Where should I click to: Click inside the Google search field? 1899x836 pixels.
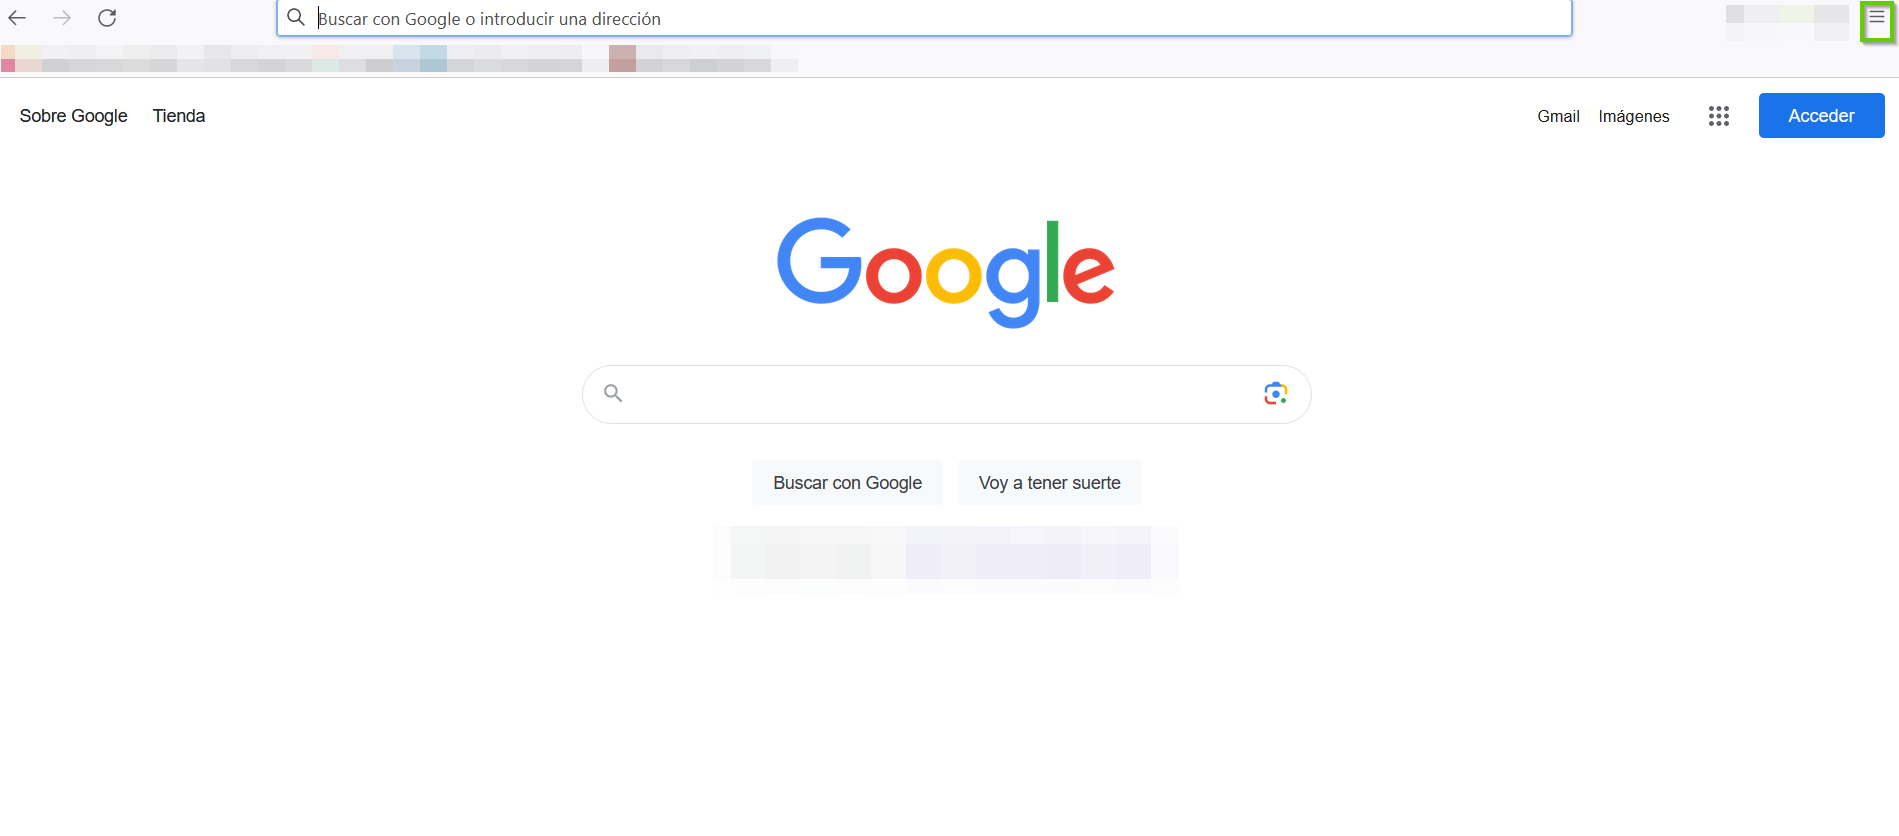coord(940,394)
